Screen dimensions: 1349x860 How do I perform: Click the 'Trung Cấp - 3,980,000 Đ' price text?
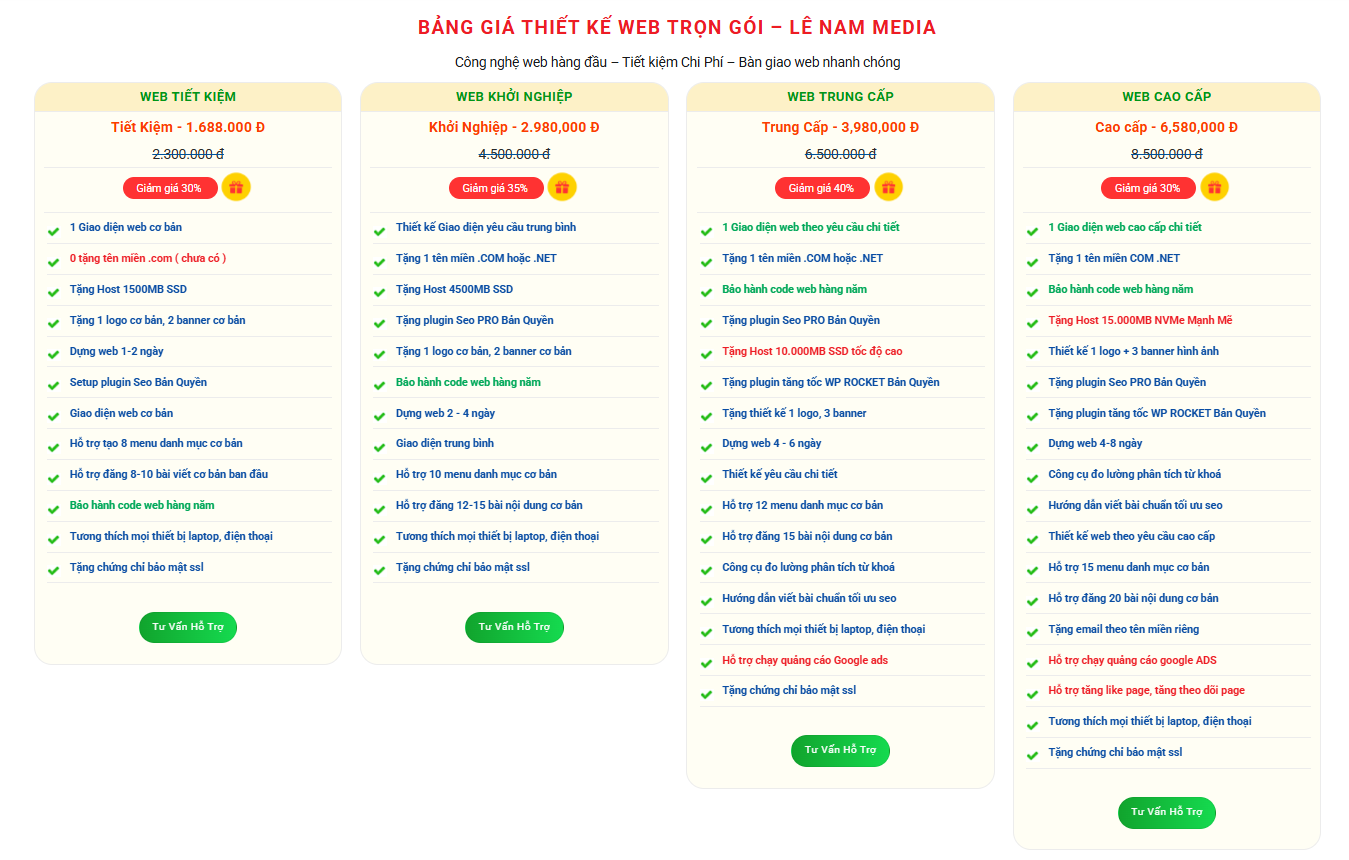[x=840, y=127]
